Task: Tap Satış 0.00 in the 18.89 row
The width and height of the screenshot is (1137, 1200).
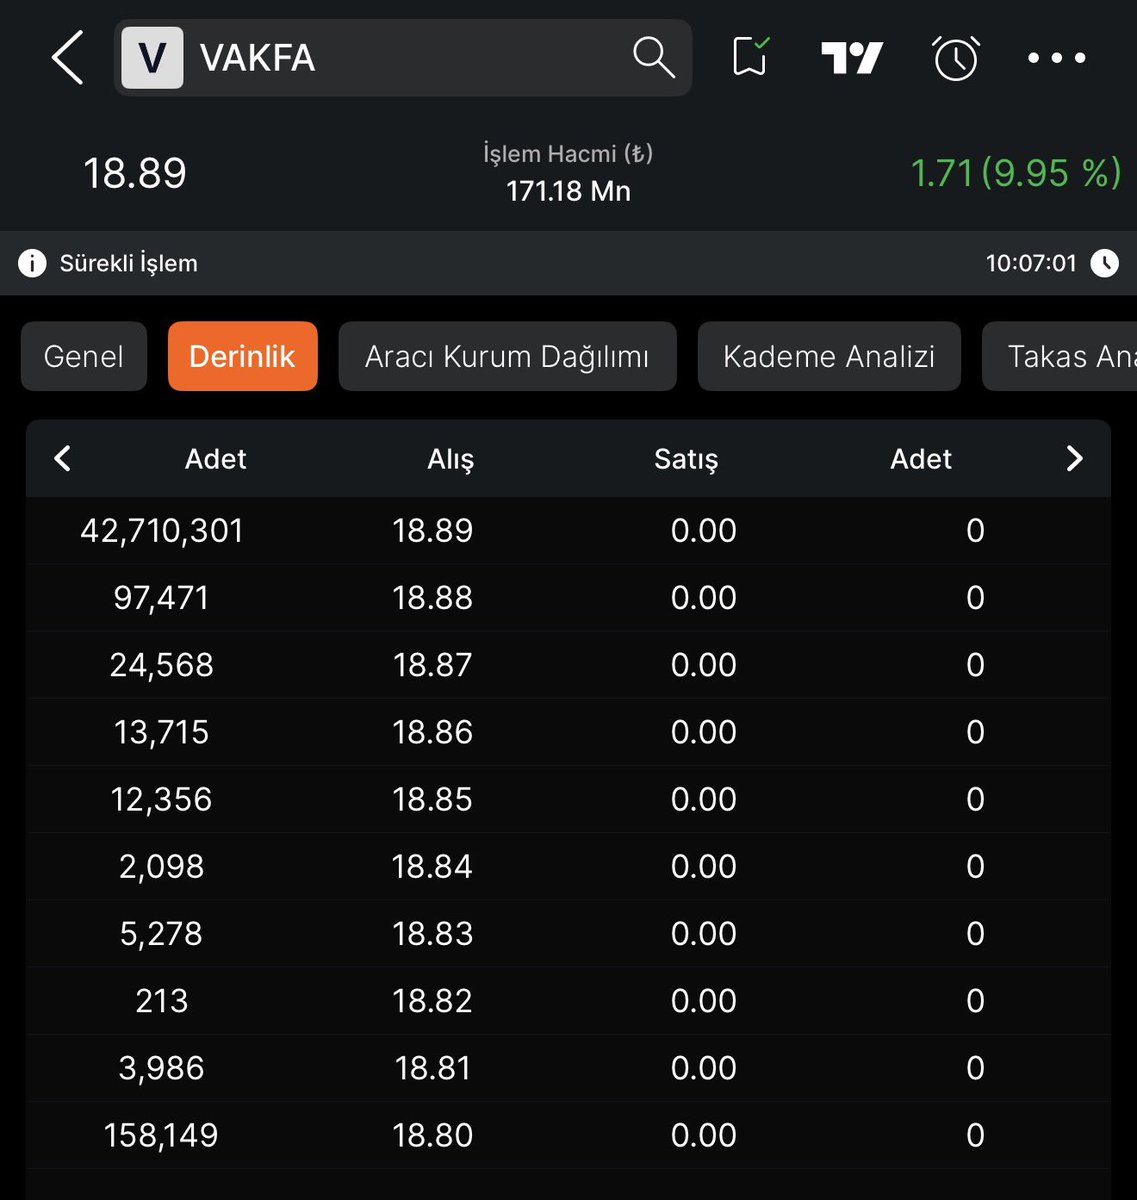Action: click(x=704, y=530)
